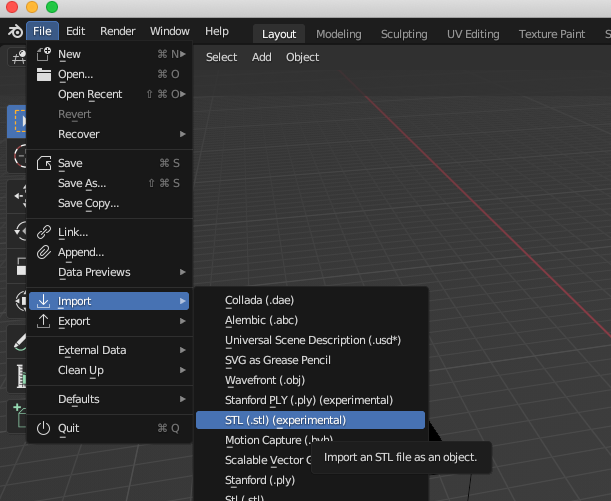Click the Export upload icon

(x=44, y=321)
